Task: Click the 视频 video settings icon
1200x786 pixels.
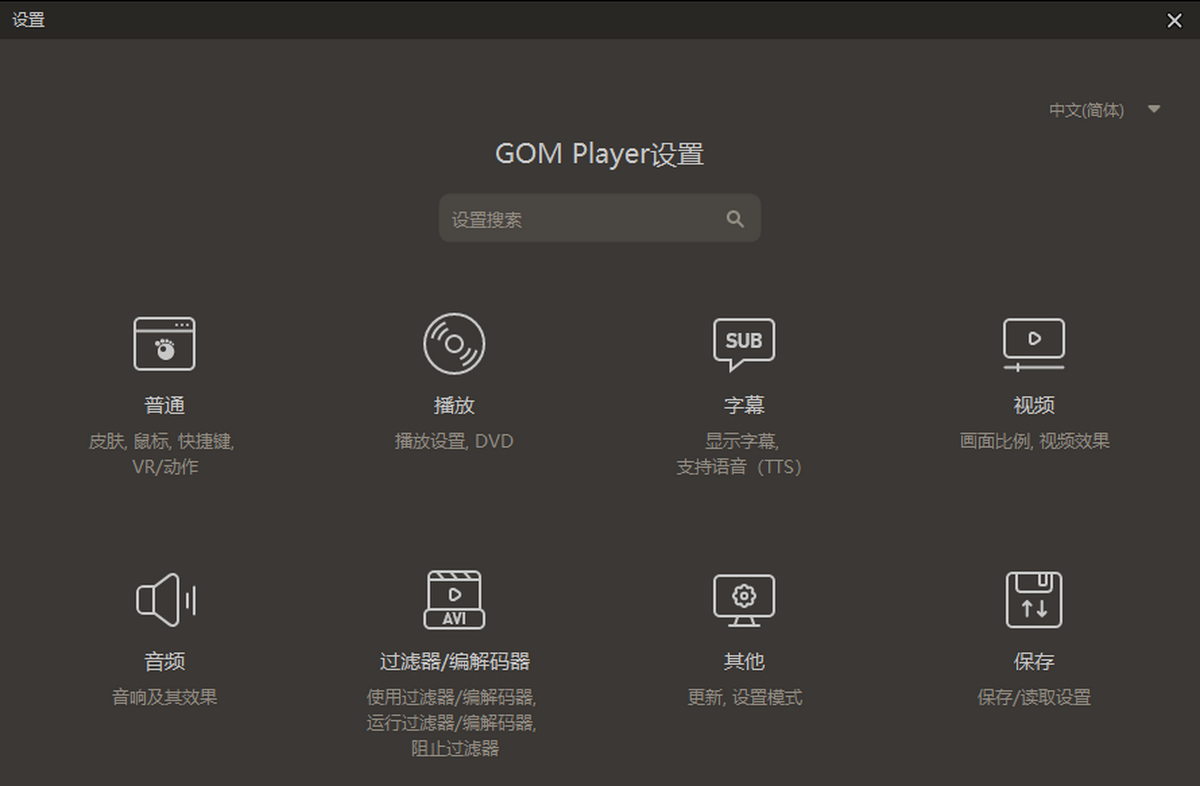Action: [1033, 343]
